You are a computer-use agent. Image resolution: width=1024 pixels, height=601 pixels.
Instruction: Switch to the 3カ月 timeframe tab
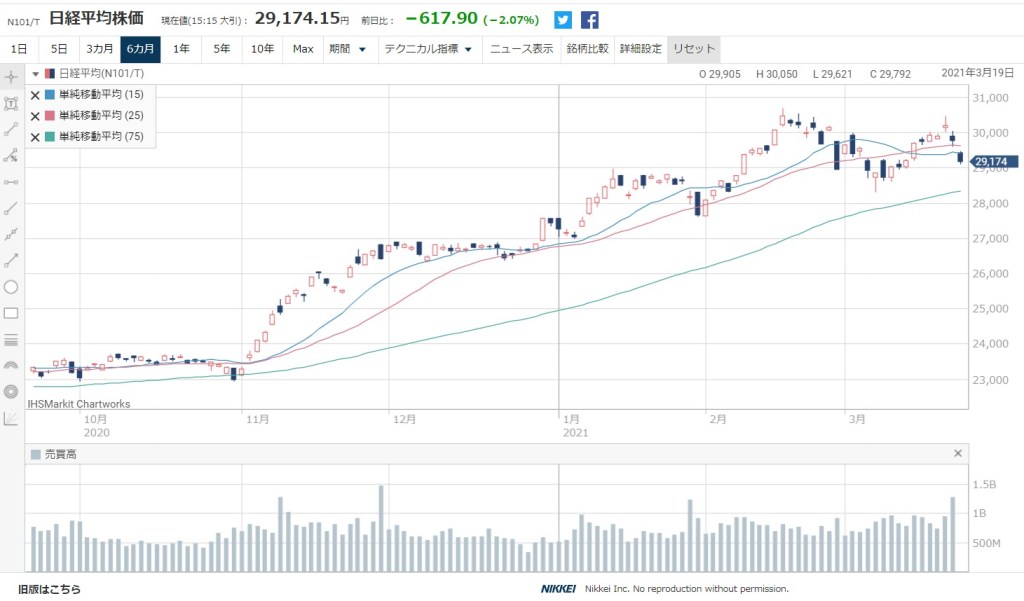coord(98,49)
